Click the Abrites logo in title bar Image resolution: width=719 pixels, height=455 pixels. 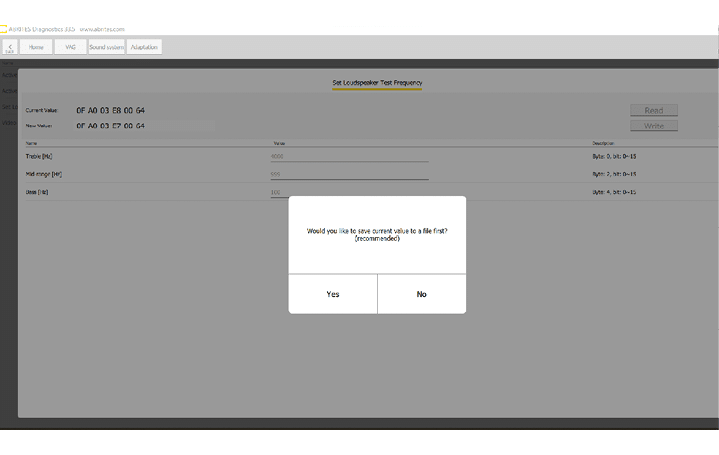(4, 30)
